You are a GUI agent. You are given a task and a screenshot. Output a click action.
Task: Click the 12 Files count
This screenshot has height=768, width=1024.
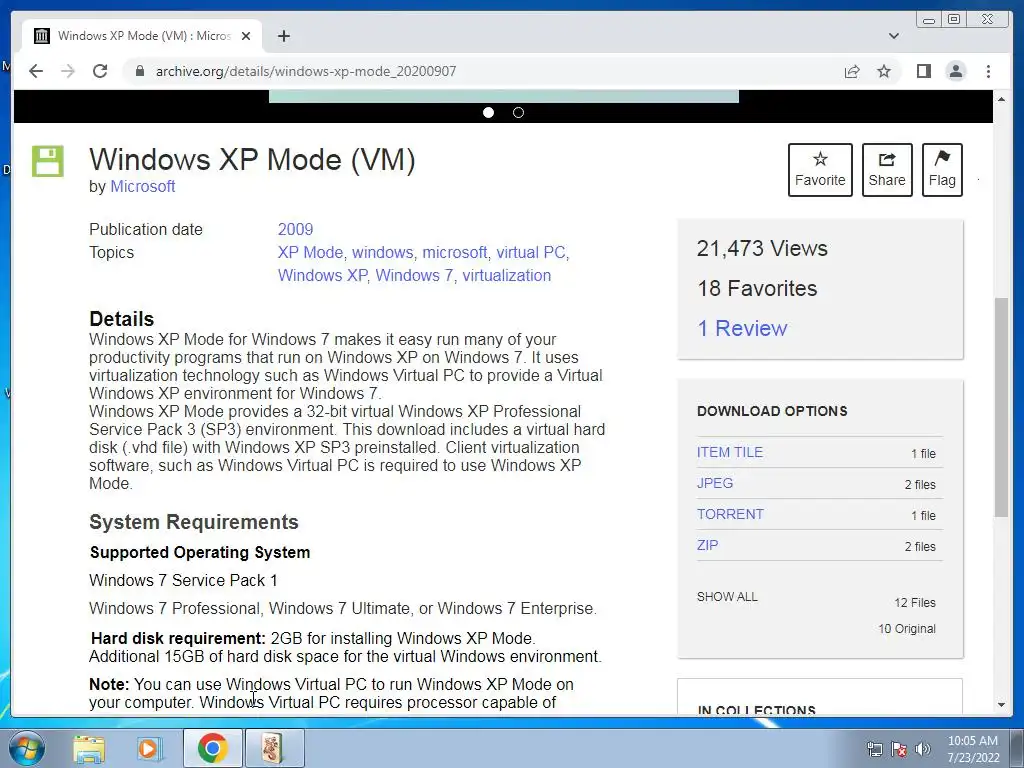pyautogui.click(x=915, y=602)
